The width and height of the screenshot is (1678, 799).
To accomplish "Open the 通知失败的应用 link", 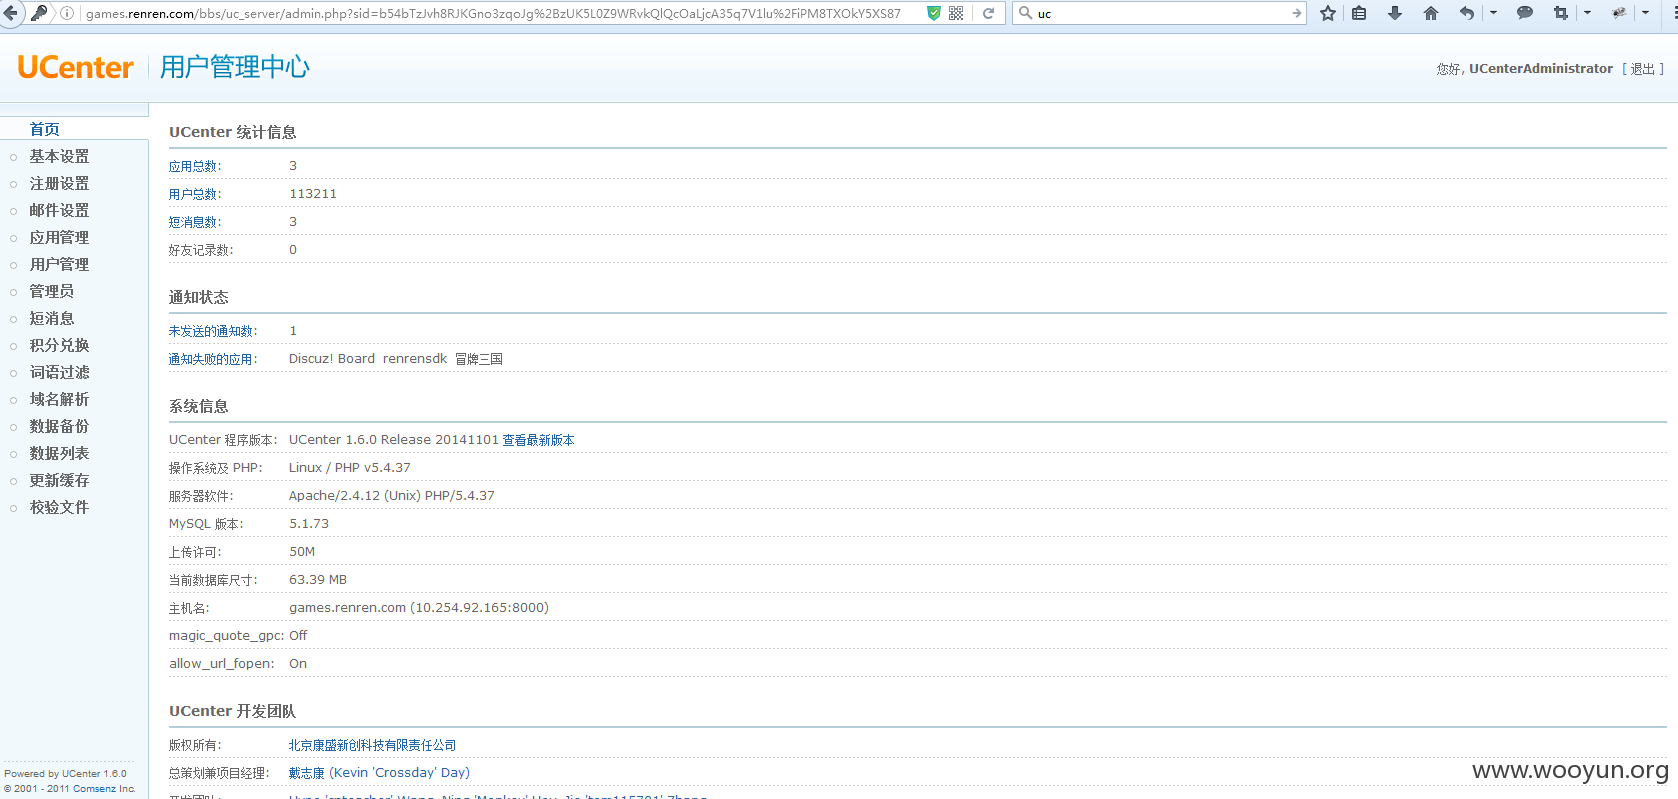I will click(211, 359).
